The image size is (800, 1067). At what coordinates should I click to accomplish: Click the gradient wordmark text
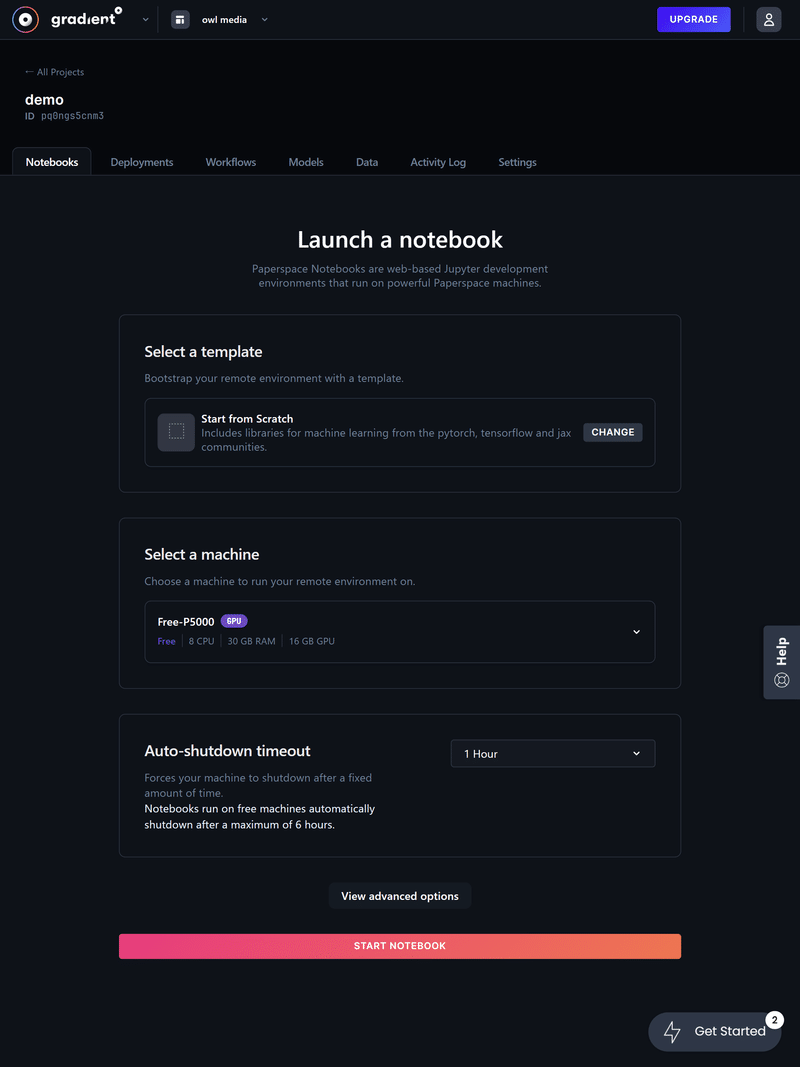pyautogui.click(x=86, y=20)
